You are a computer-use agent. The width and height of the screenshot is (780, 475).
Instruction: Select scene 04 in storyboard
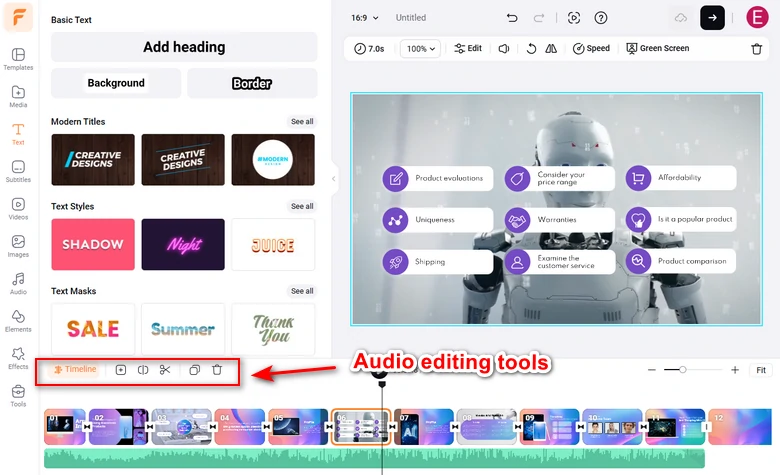click(240, 427)
